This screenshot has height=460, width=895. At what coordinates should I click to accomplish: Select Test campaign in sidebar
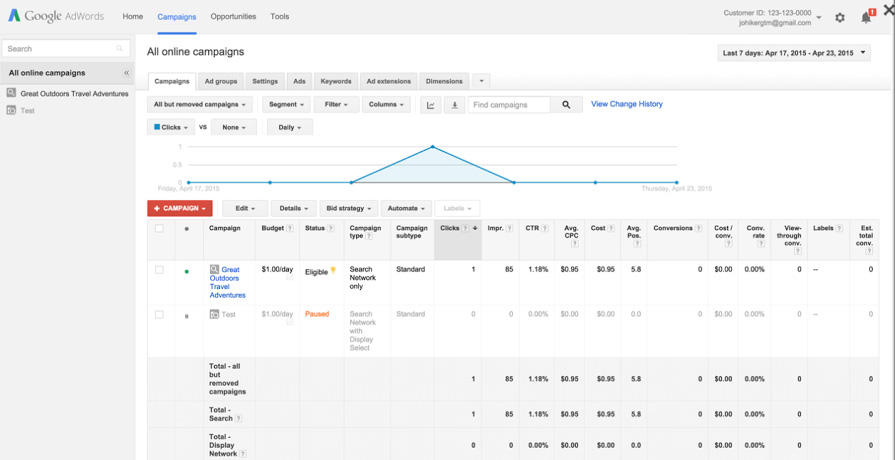point(27,111)
